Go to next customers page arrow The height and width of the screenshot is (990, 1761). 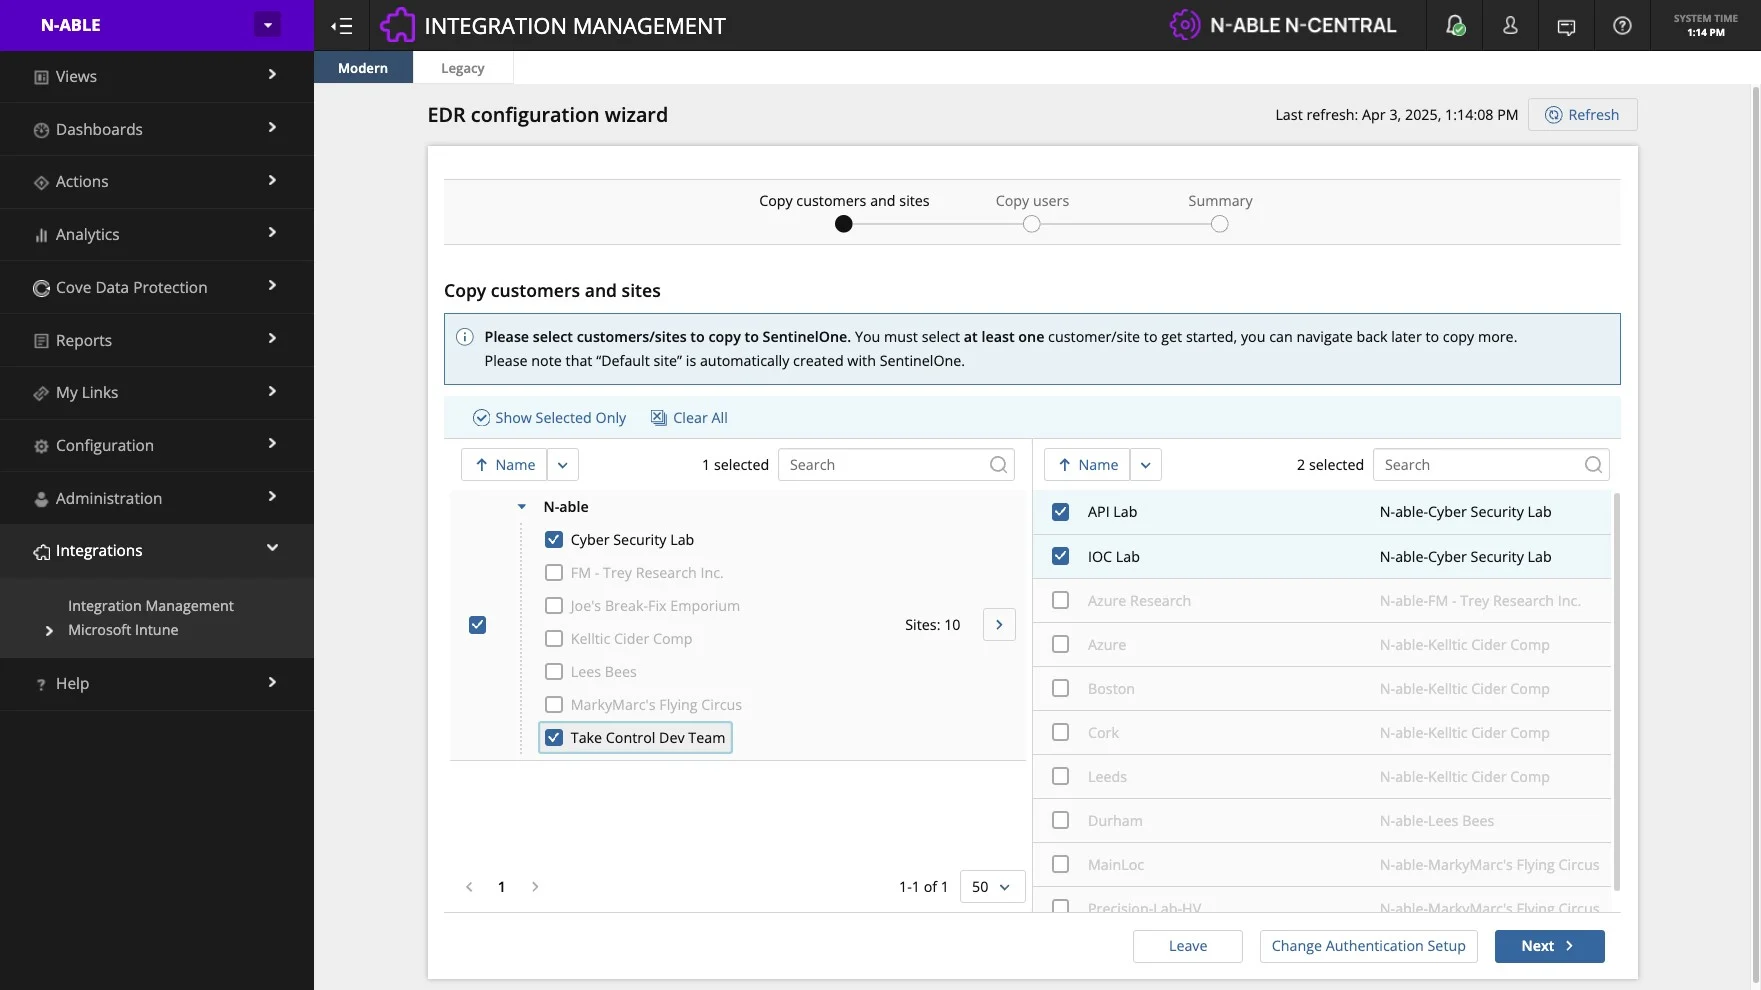(x=535, y=887)
